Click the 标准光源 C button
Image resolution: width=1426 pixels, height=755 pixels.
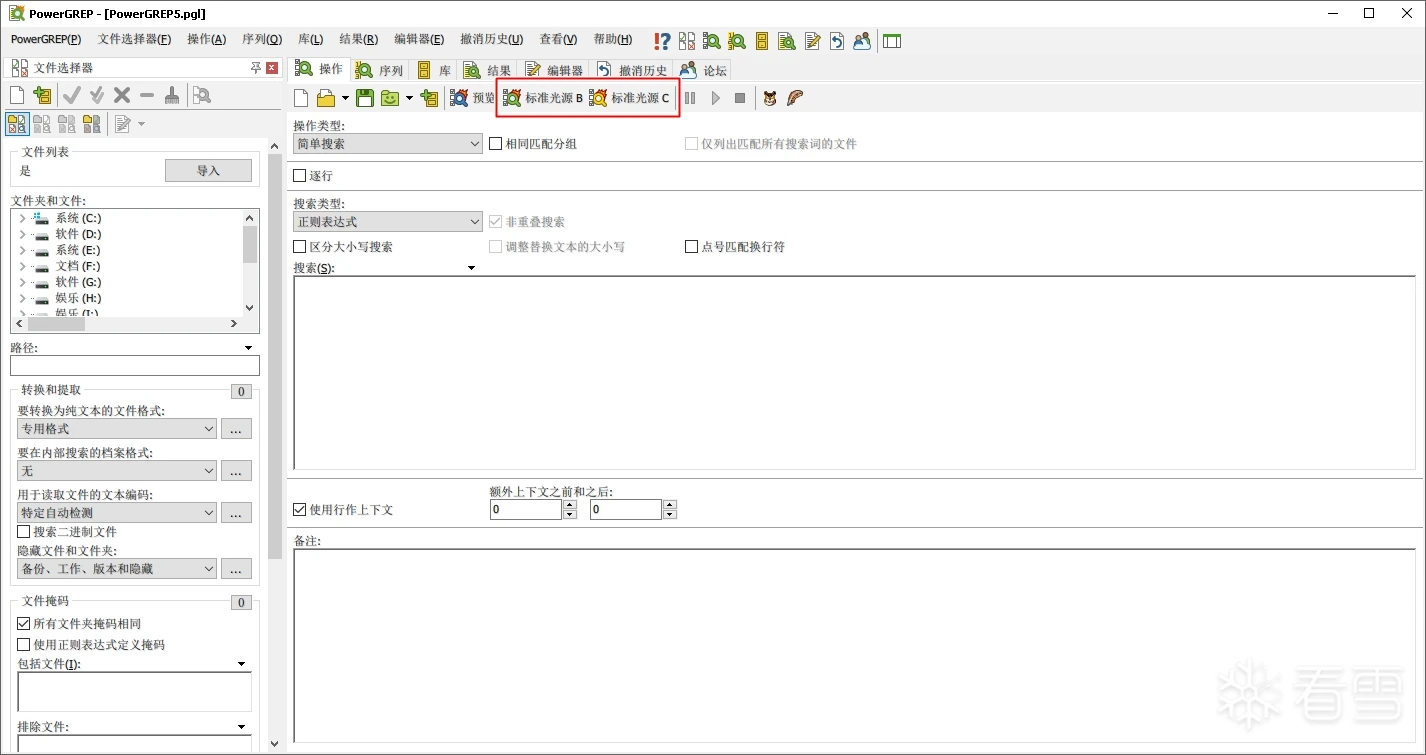(629, 98)
